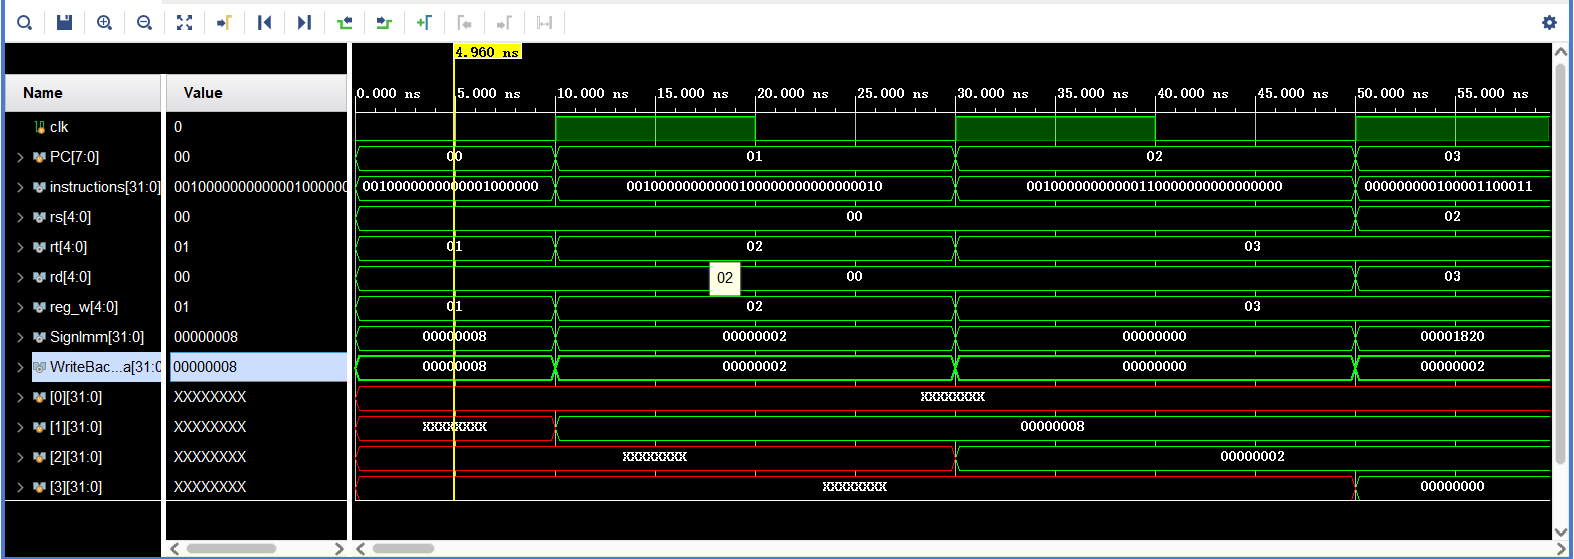
Task: Zoom in on the waveform
Action: coord(104,22)
